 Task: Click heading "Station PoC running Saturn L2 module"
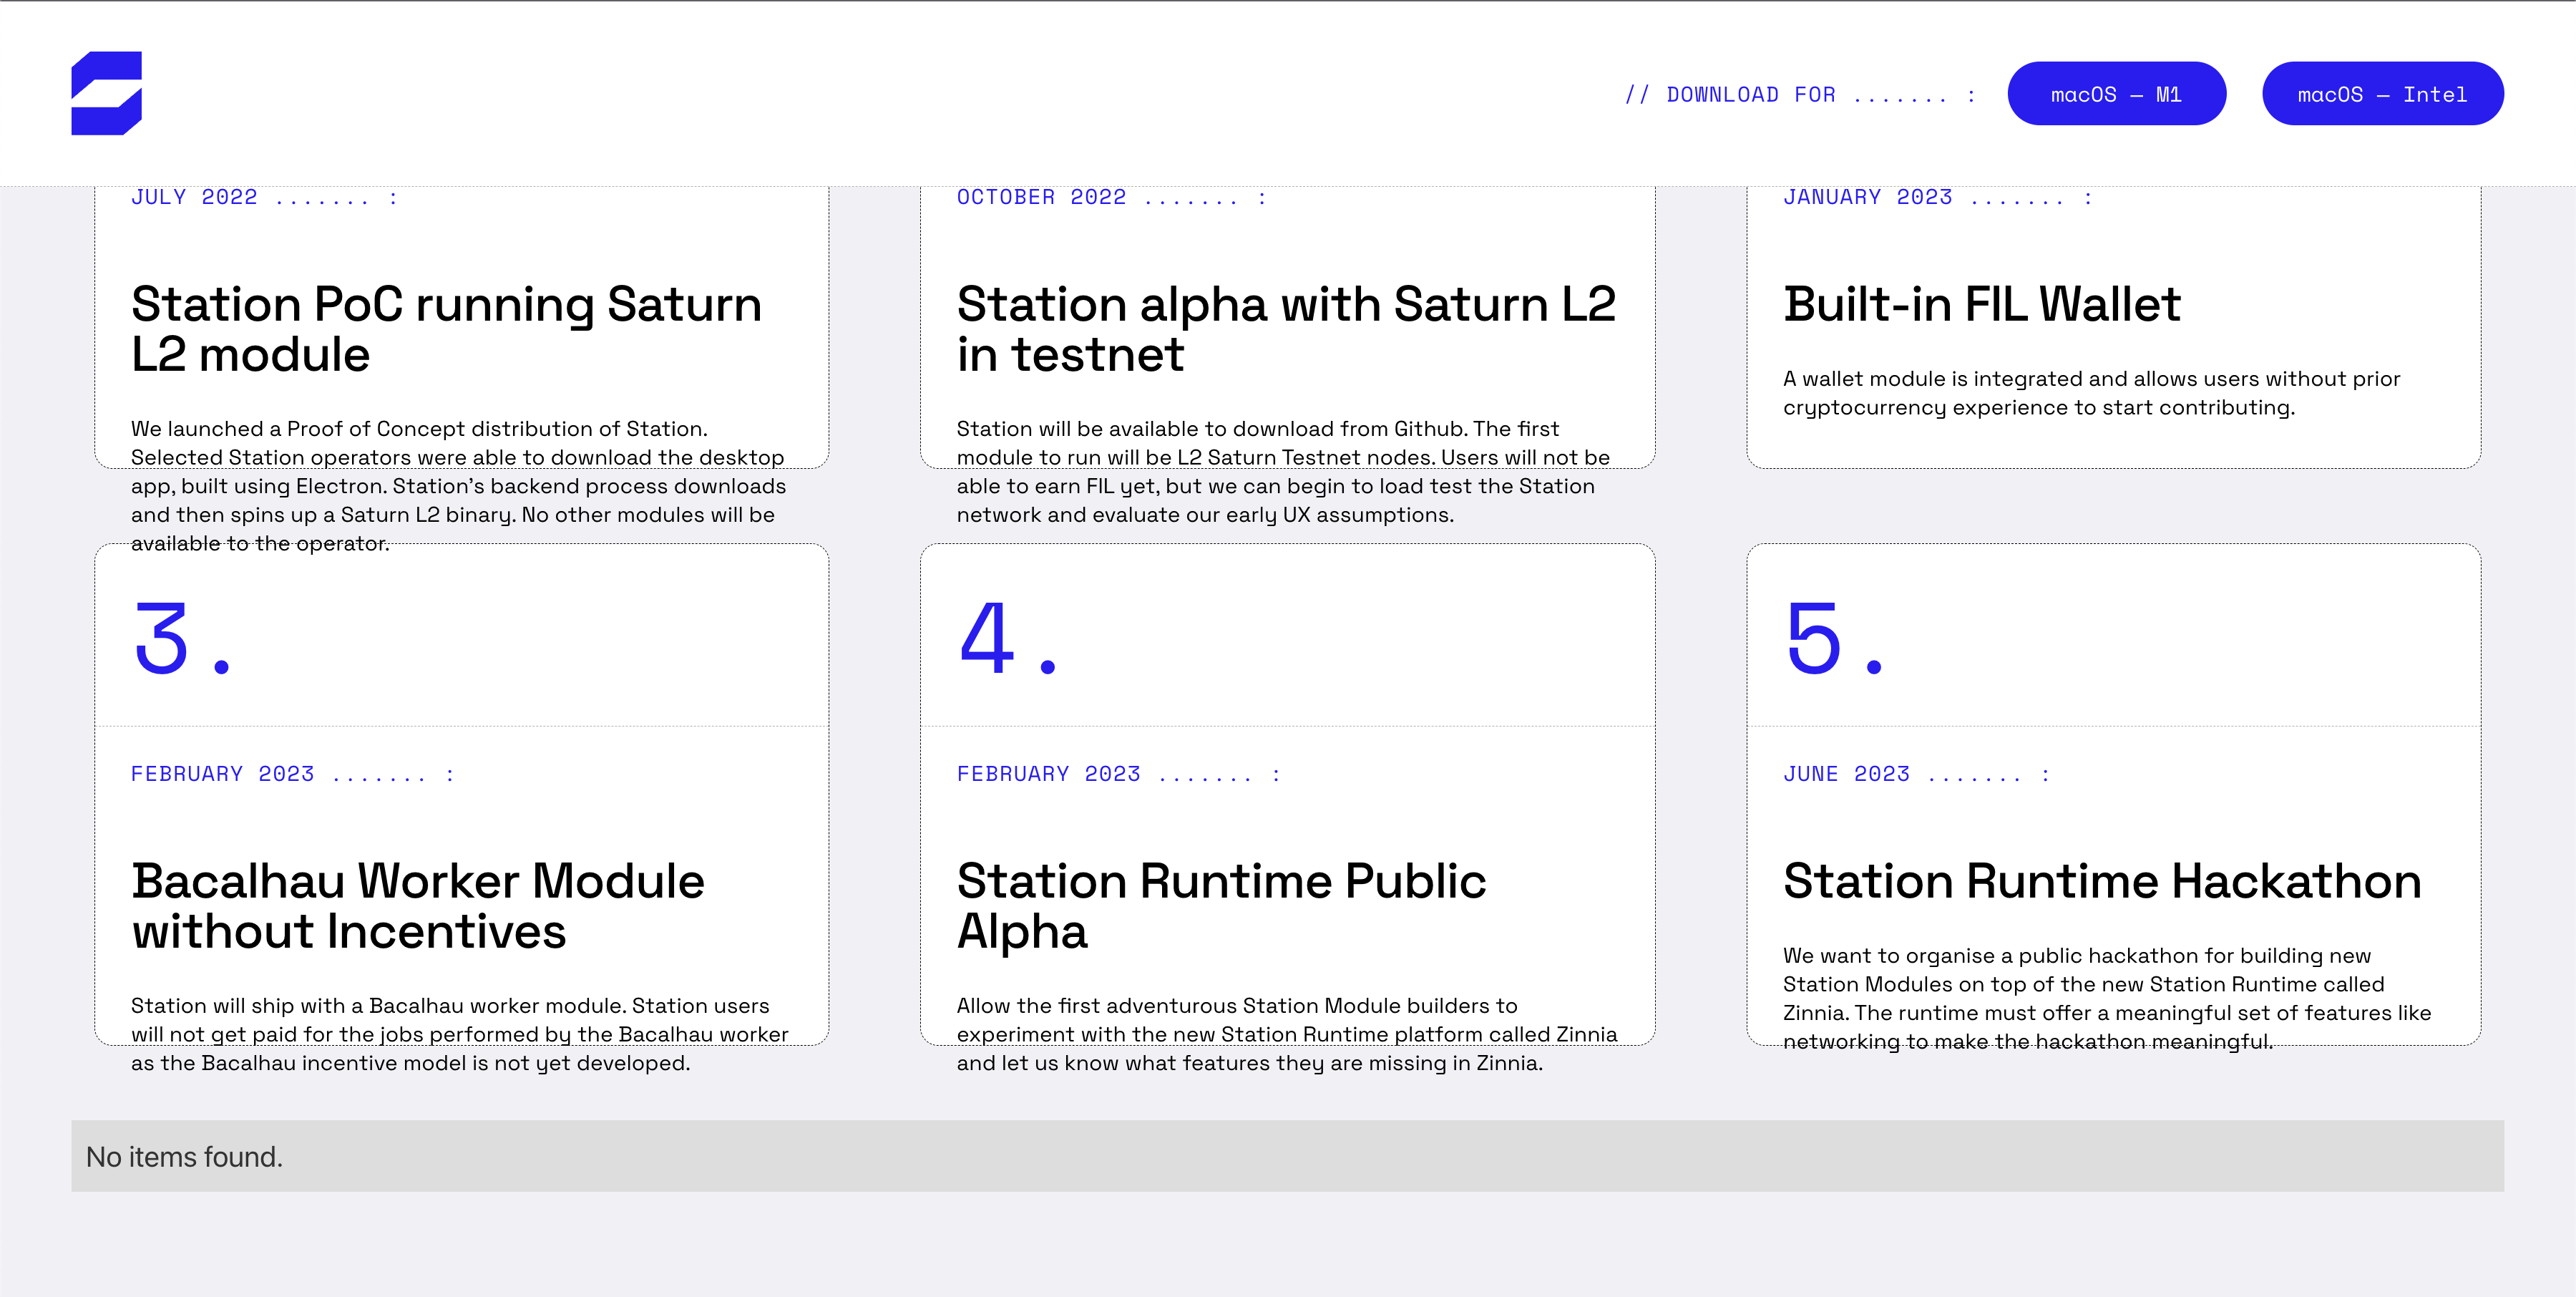[x=446, y=329]
